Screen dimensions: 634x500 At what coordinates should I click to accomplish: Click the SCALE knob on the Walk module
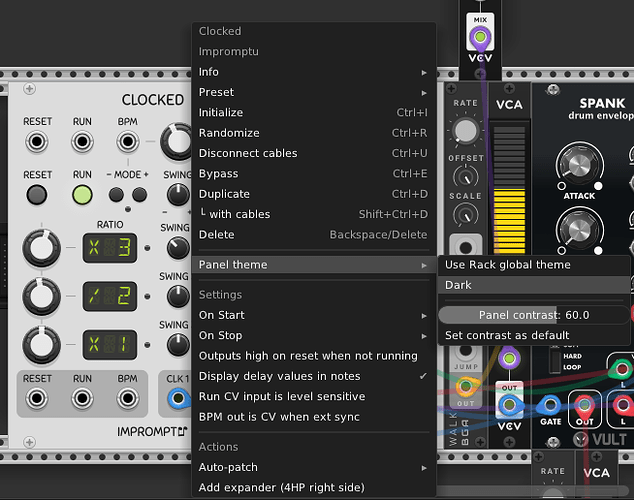click(466, 215)
